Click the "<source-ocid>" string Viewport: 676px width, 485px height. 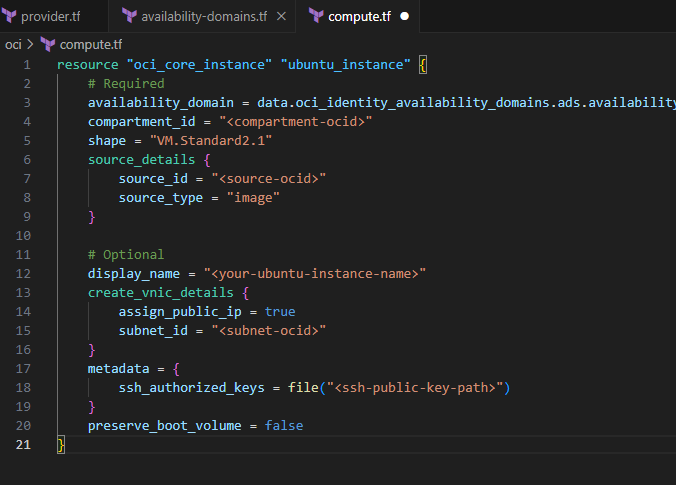pos(269,178)
